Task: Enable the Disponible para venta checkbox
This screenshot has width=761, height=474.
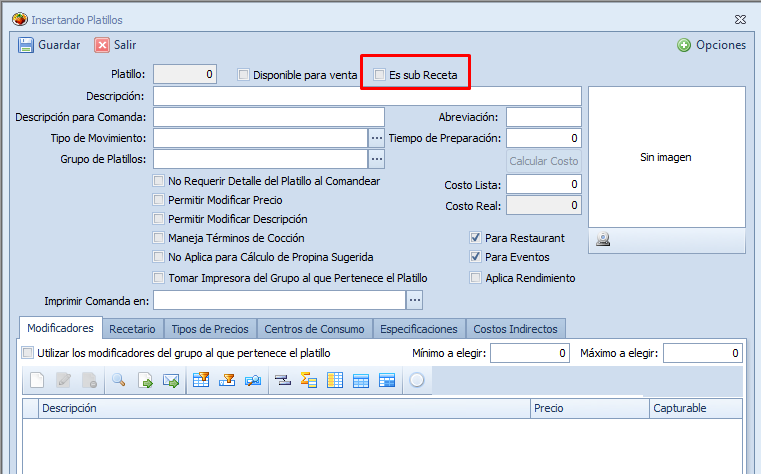Action: coord(243,74)
